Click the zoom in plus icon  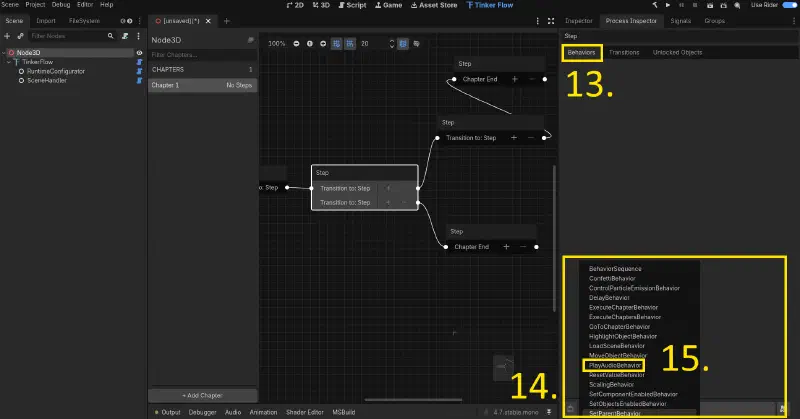(323, 44)
